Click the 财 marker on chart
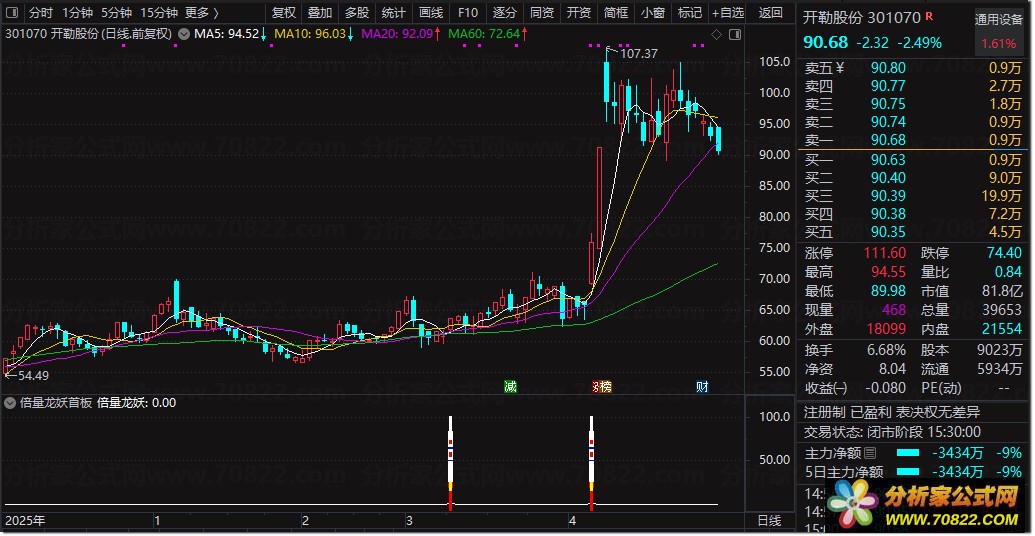 click(702, 387)
